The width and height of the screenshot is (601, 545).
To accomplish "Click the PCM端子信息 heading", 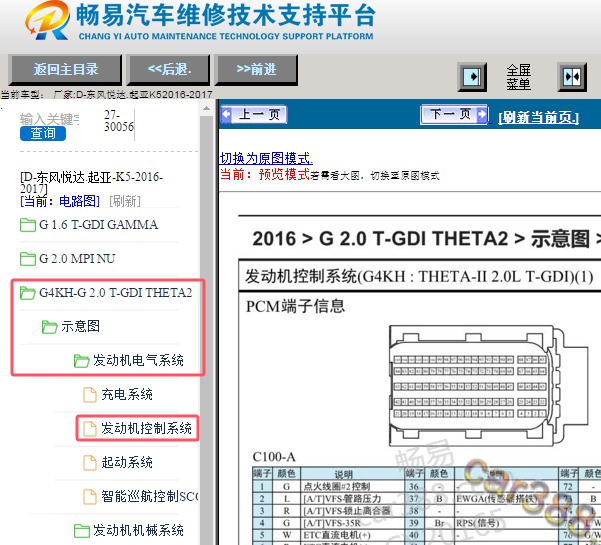I will click(x=295, y=306).
